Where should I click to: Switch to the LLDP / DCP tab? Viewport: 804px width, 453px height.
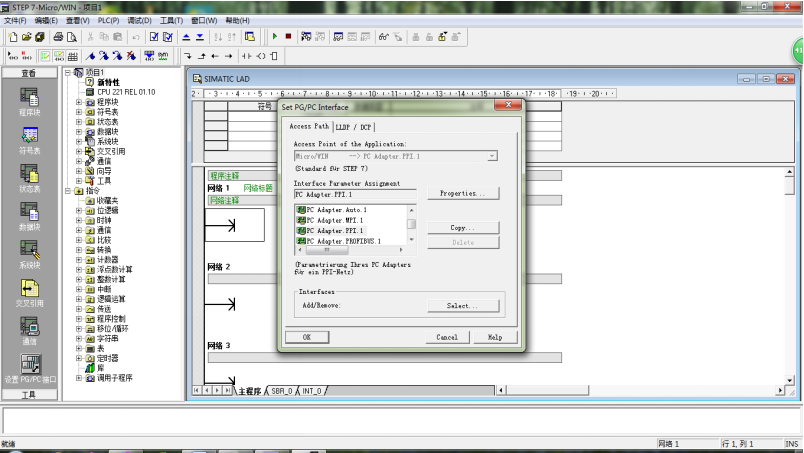pos(353,127)
